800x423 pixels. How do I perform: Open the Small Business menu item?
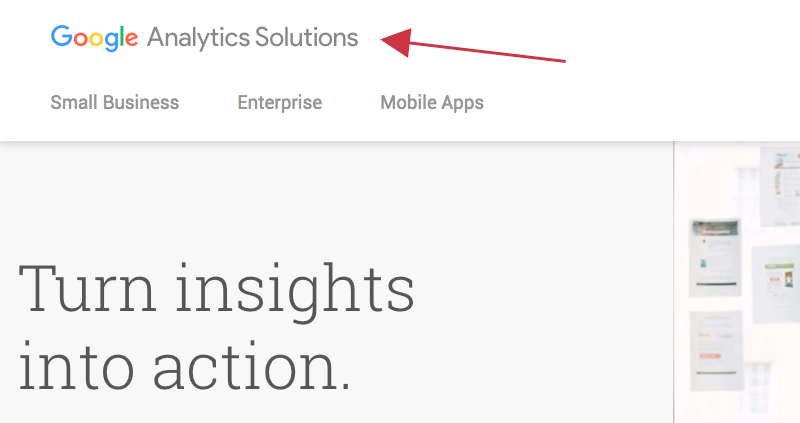[x=115, y=102]
